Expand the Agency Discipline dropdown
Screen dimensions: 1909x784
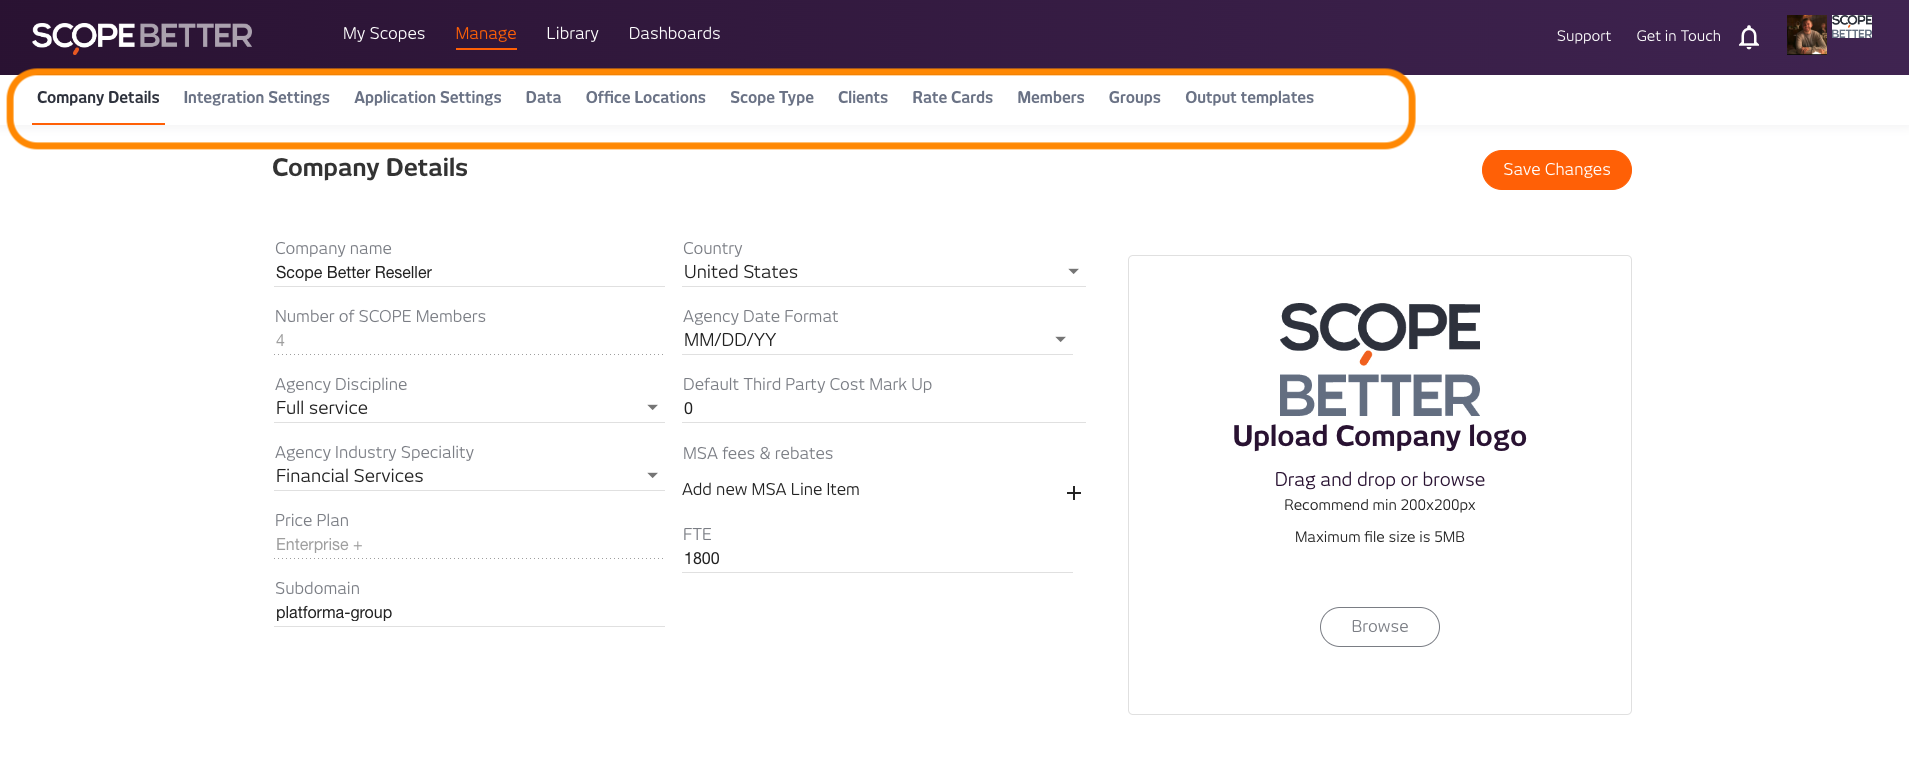pyautogui.click(x=469, y=408)
